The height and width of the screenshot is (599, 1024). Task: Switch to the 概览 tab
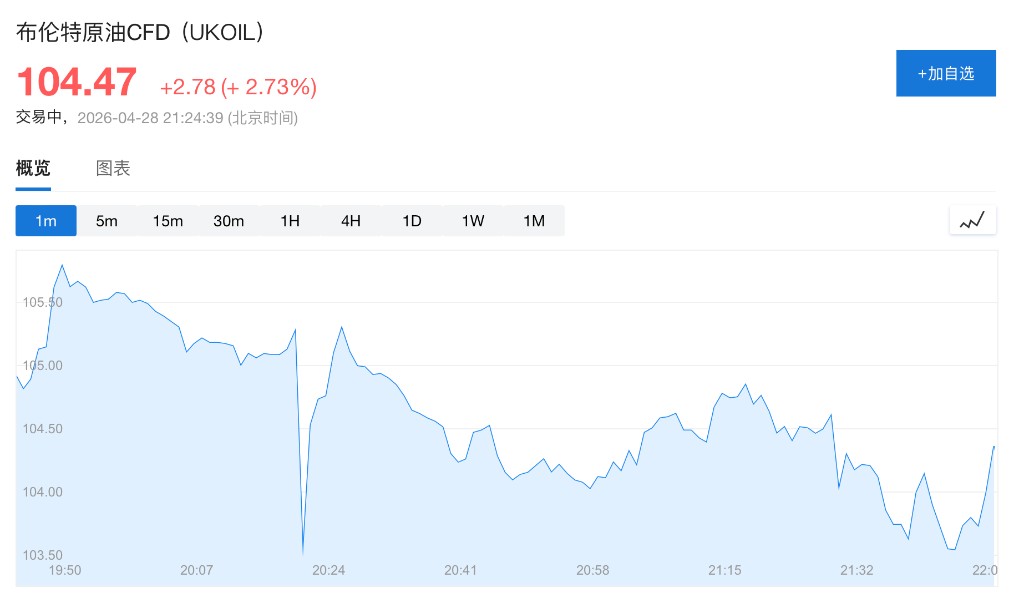(x=33, y=168)
